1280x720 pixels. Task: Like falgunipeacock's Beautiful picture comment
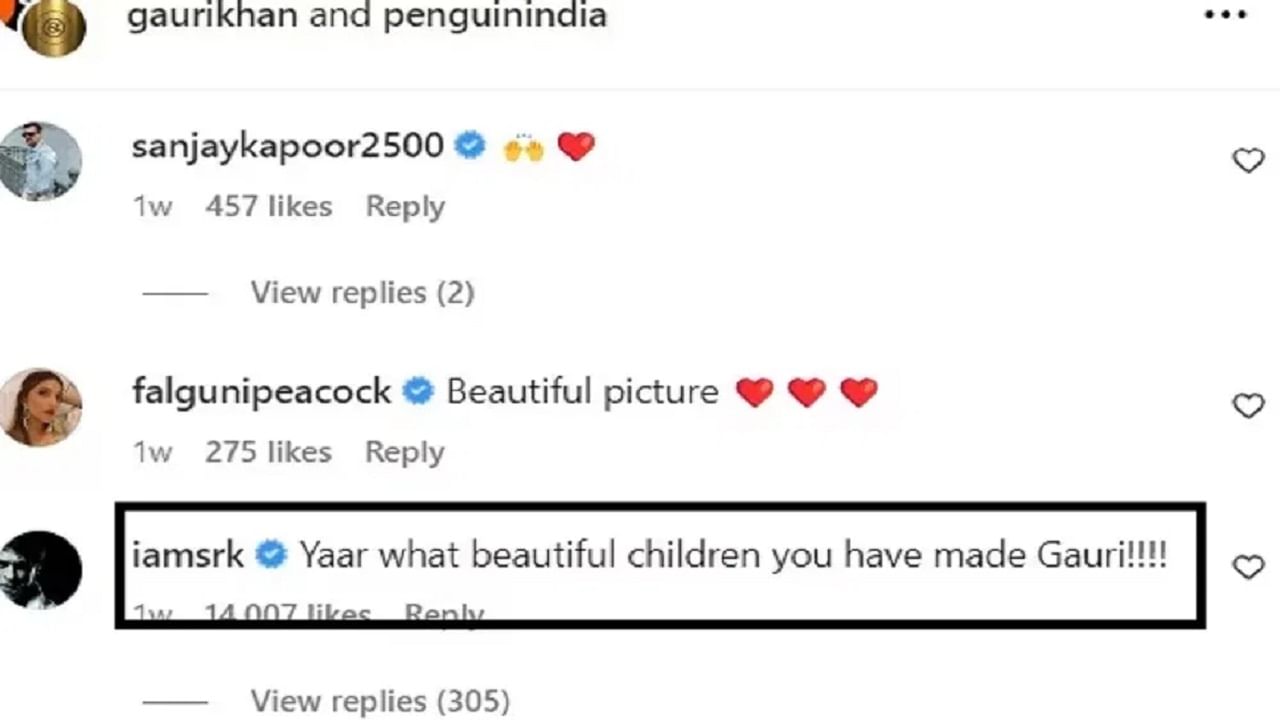[x=1248, y=405]
